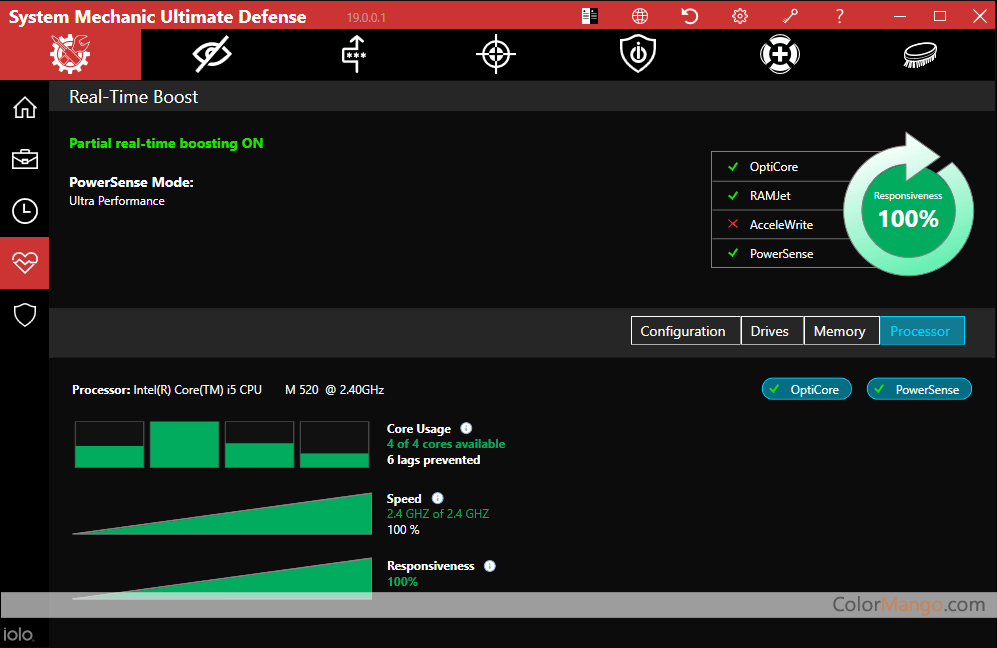Viewport: 997px width, 648px height.
Task: Maximize the System Mechanic window
Action: coord(940,16)
